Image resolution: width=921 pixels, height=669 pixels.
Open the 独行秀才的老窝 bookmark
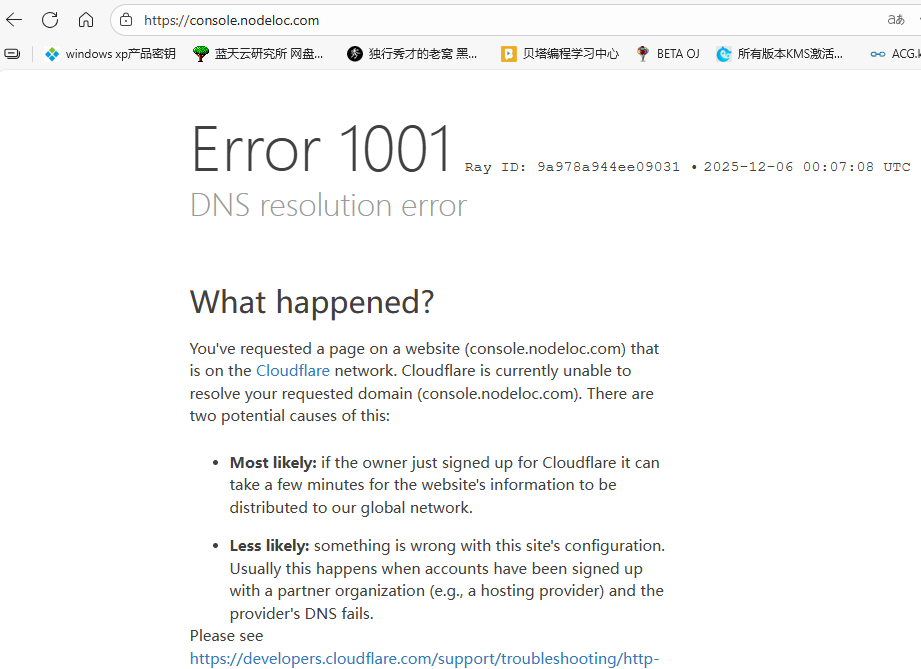click(412, 54)
